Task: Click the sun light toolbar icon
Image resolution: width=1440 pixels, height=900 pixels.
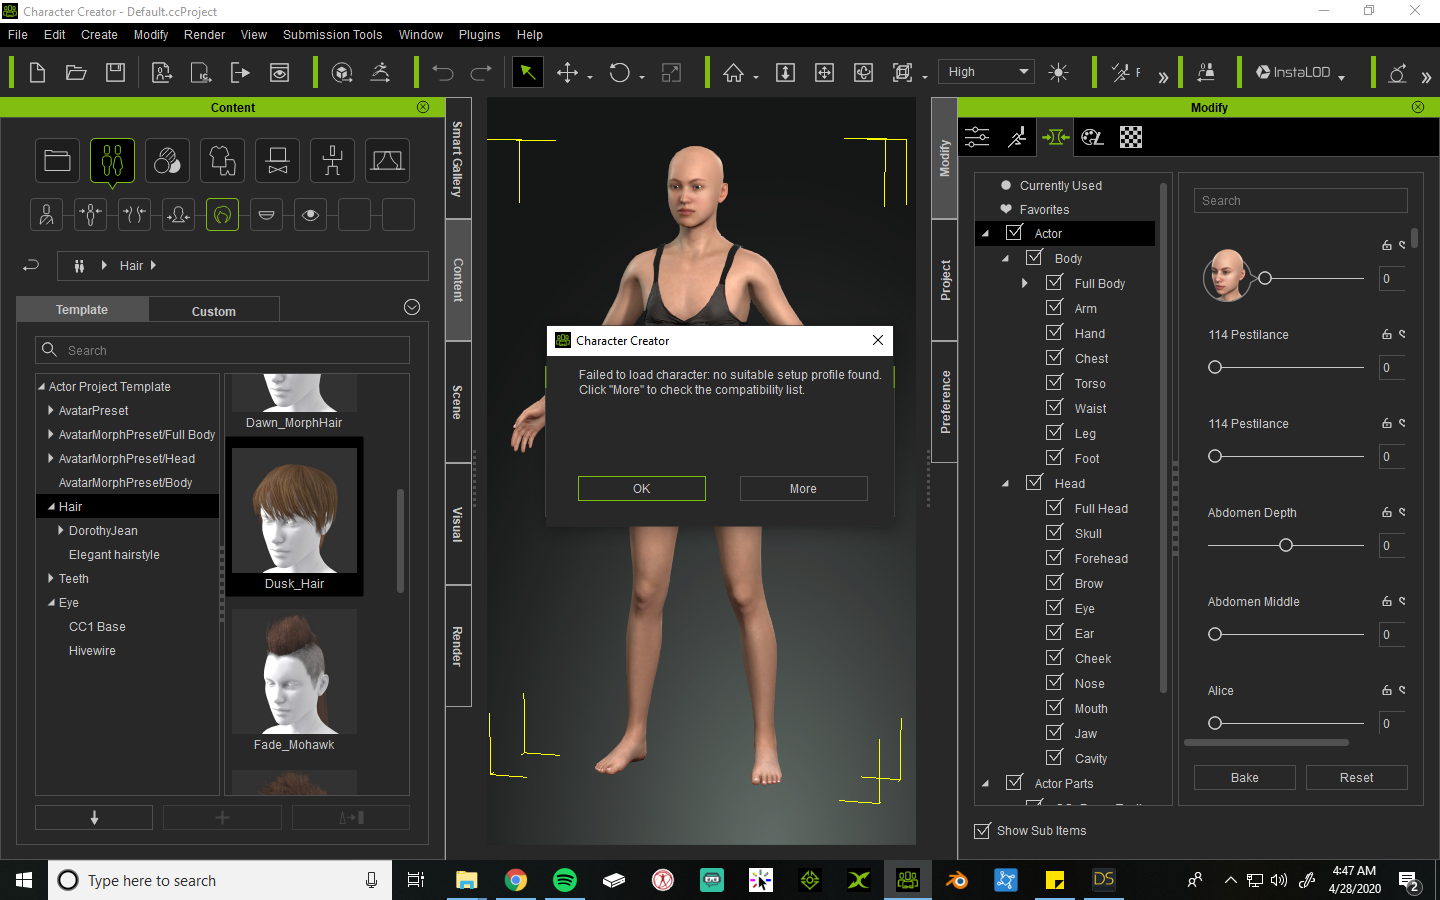Action: (x=1058, y=72)
